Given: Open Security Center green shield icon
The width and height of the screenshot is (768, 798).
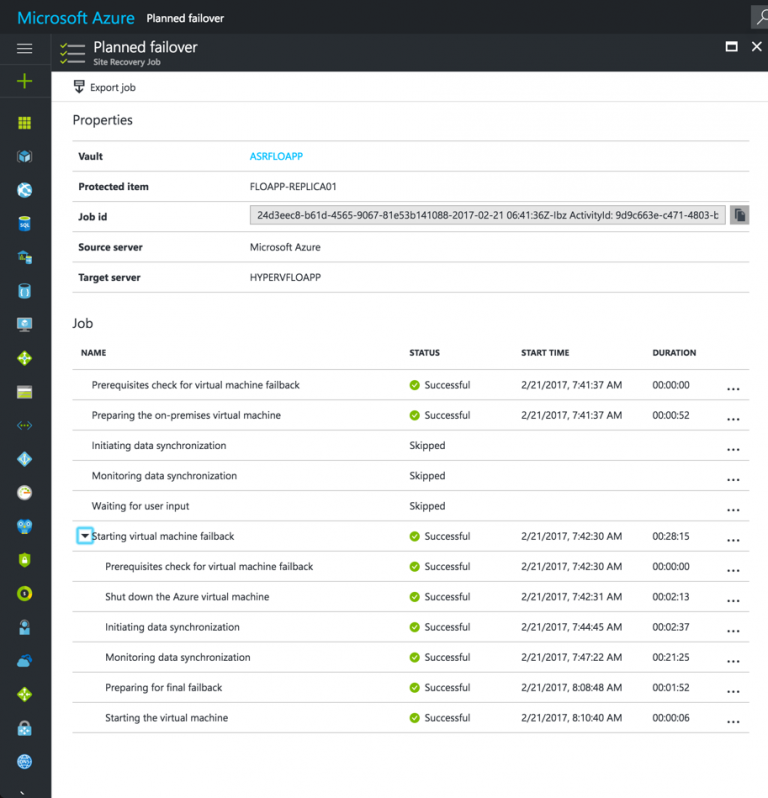Looking at the screenshot, I should point(24,560).
